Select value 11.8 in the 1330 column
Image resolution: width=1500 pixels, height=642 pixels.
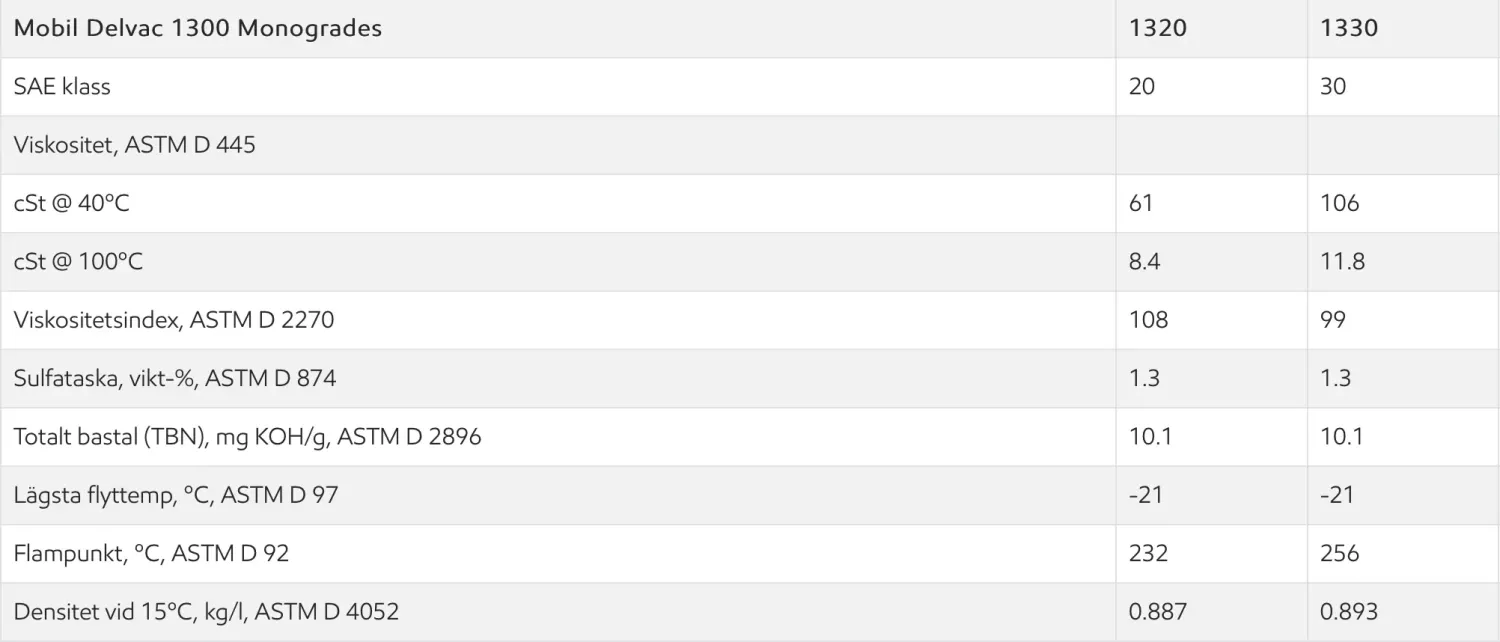tap(1343, 261)
